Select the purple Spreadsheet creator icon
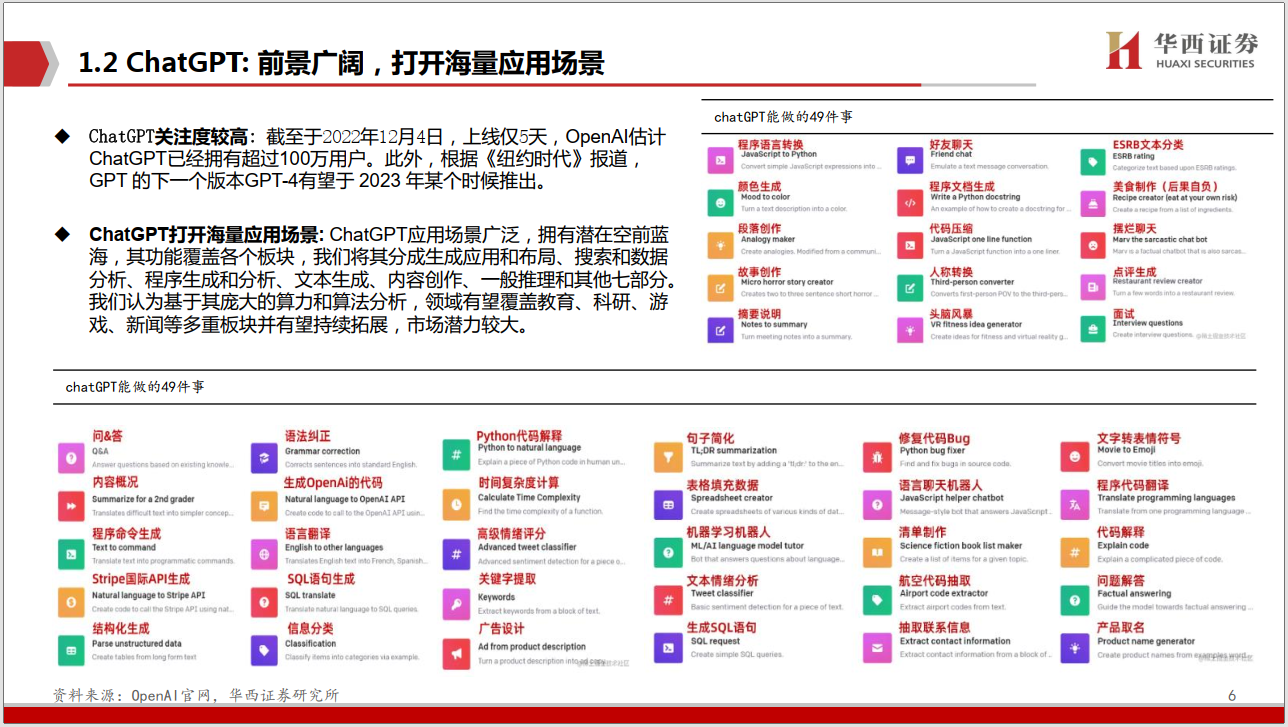 668,506
